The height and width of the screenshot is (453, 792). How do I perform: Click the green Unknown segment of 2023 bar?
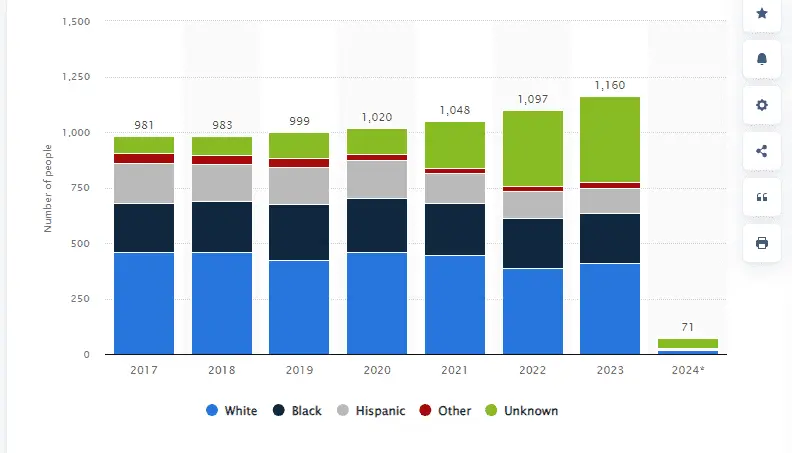(x=610, y=139)
